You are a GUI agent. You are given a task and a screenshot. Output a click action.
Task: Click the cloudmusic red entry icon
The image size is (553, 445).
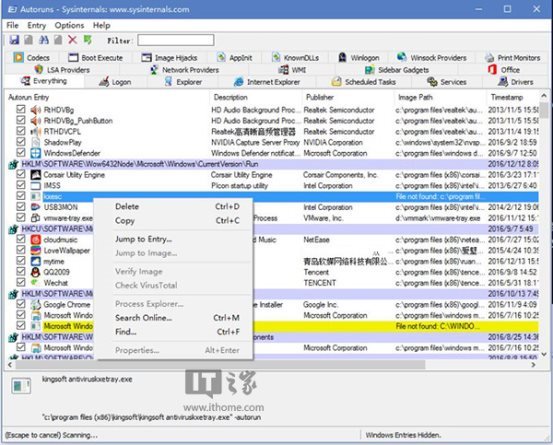pos(36,240)
